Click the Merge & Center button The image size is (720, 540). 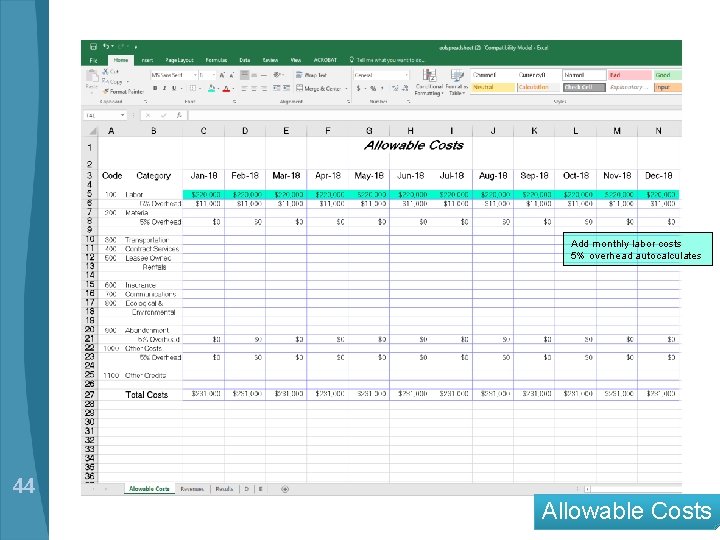point(319,88)
